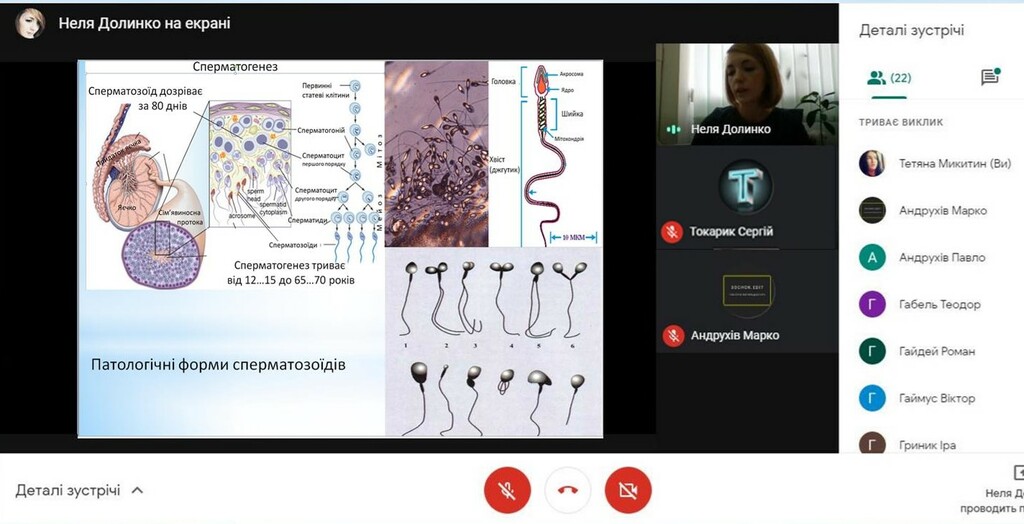Image resolution: width=1024 pixels, height=524 pixels.
Task: Click the shared Сперматогенез slide presentation
Action: pyautogui.click(x=340, y=248)
